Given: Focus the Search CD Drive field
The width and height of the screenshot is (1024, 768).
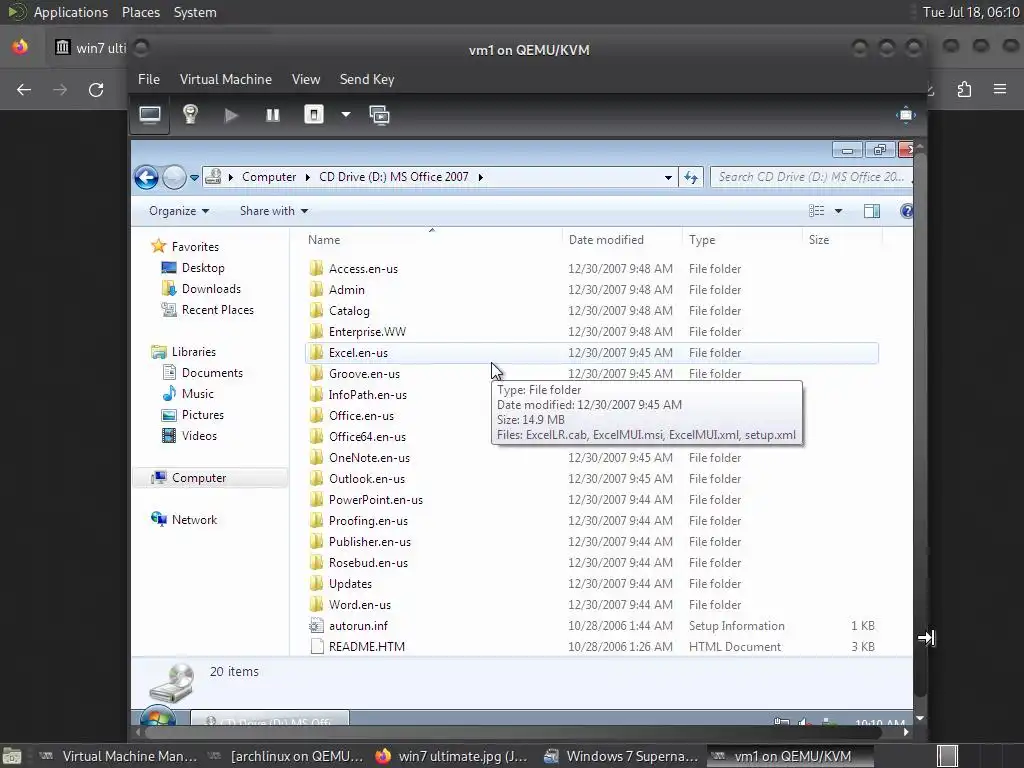Looking at the screenshot, I should (x=811, y=177).
